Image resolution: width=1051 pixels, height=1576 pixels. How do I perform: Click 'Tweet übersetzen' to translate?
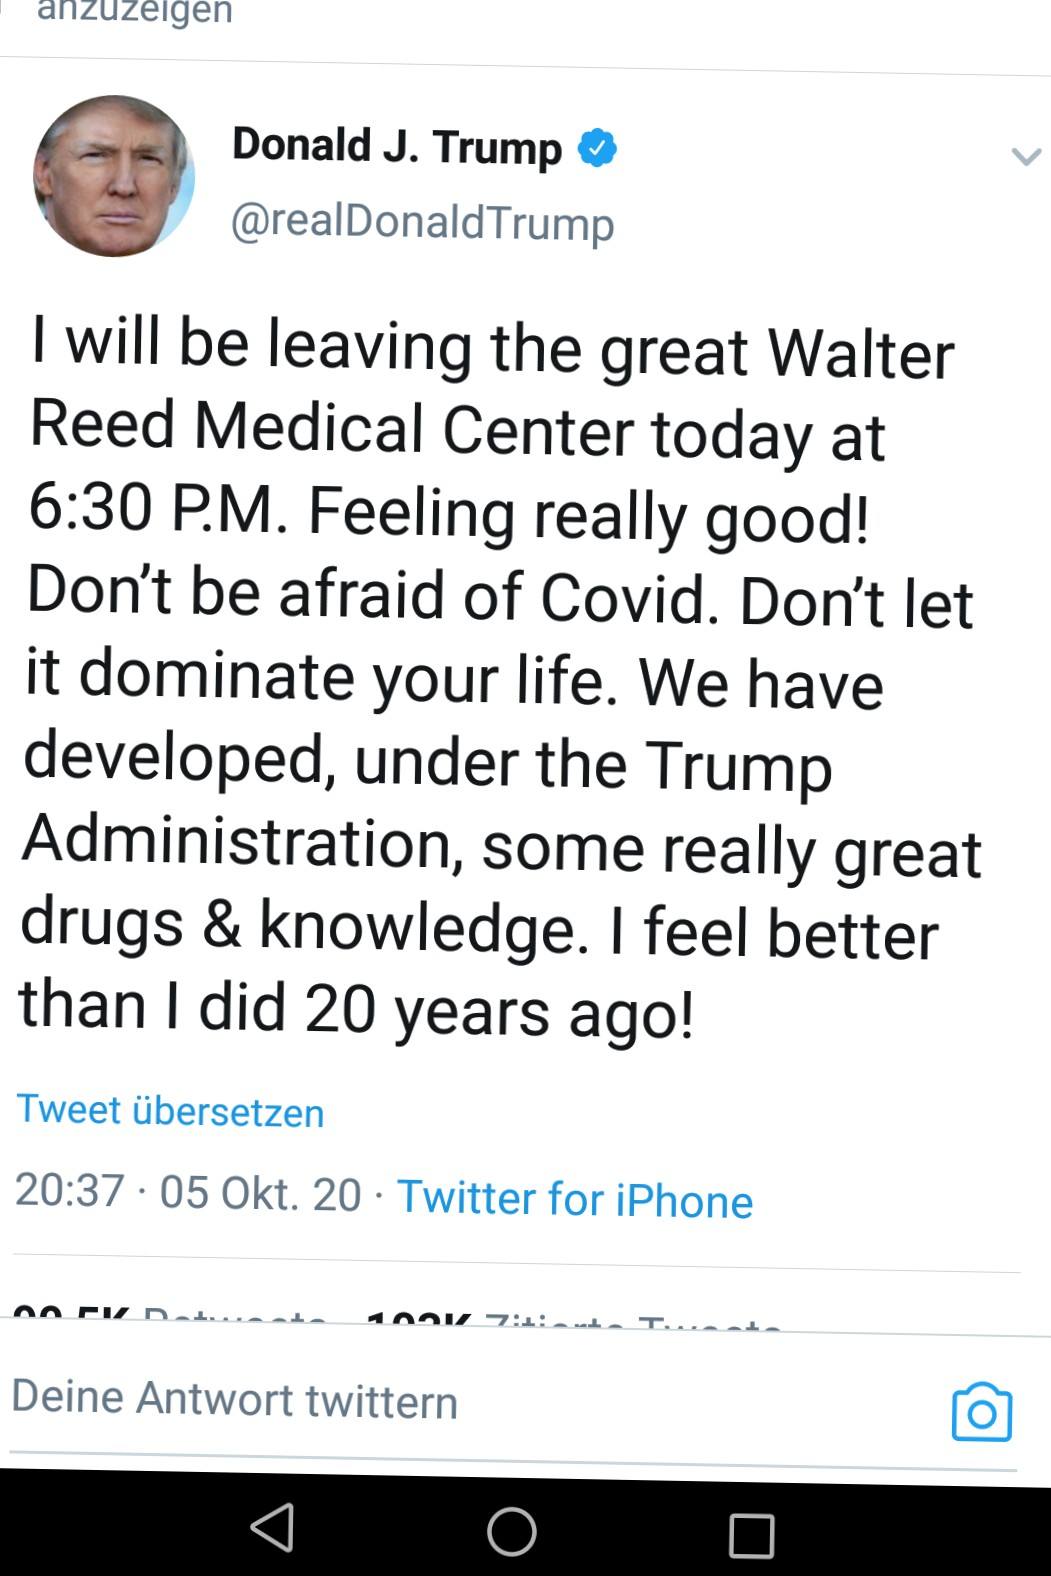pos(170,1111)
